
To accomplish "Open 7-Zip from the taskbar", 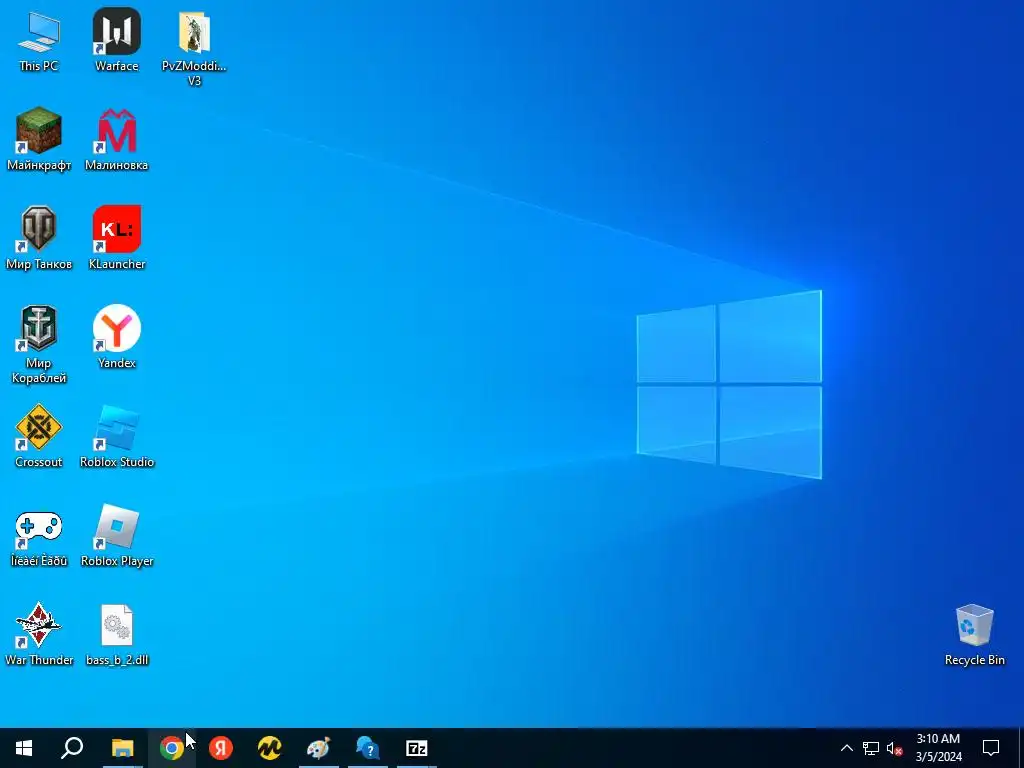I will [x=417, y=748].
